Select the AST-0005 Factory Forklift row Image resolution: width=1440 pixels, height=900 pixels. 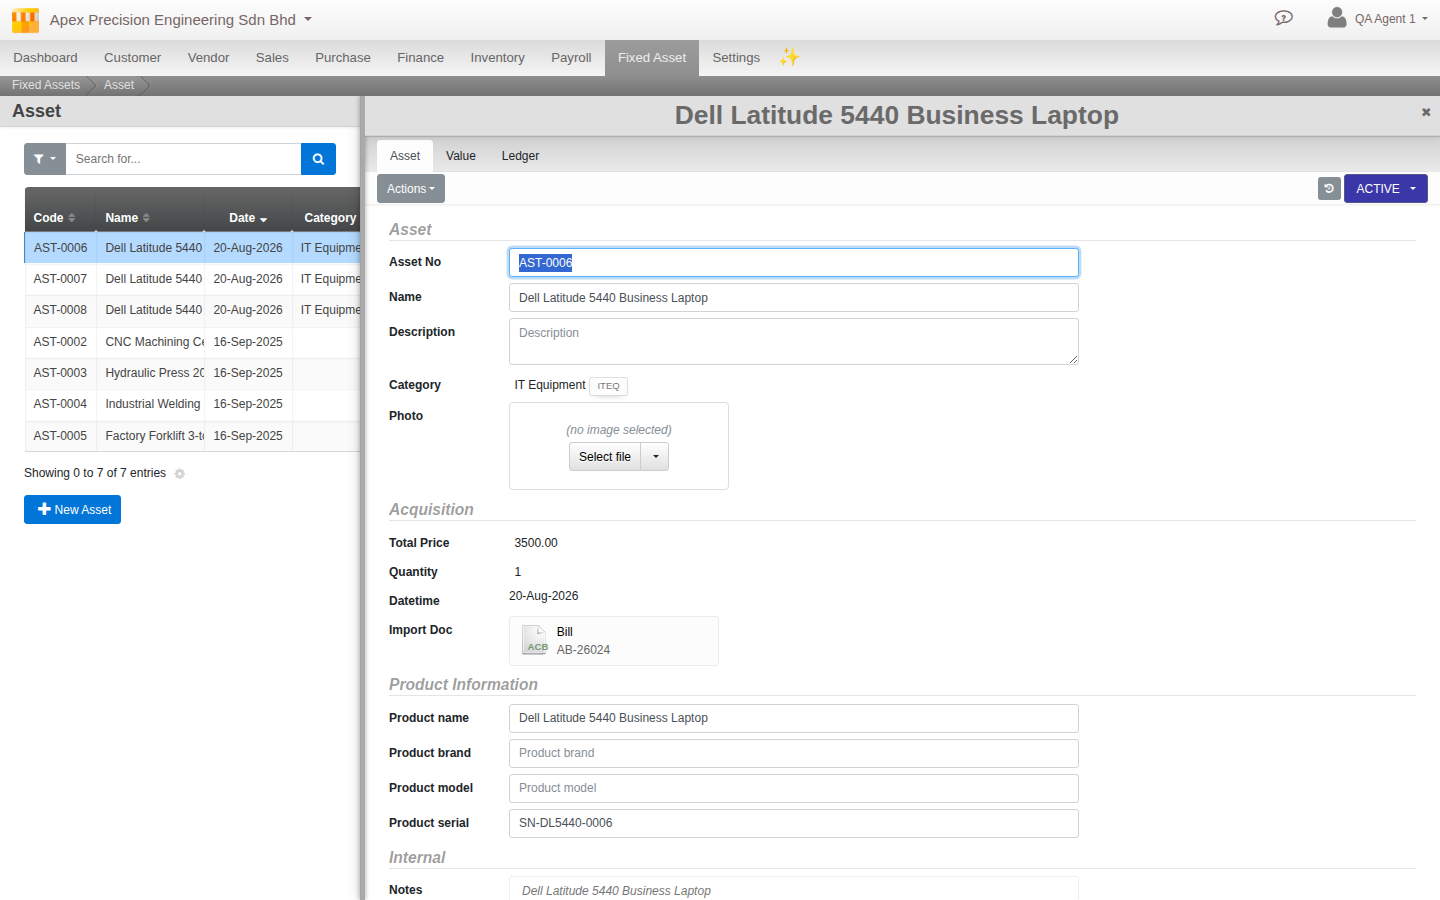click(x=192, y=436)
